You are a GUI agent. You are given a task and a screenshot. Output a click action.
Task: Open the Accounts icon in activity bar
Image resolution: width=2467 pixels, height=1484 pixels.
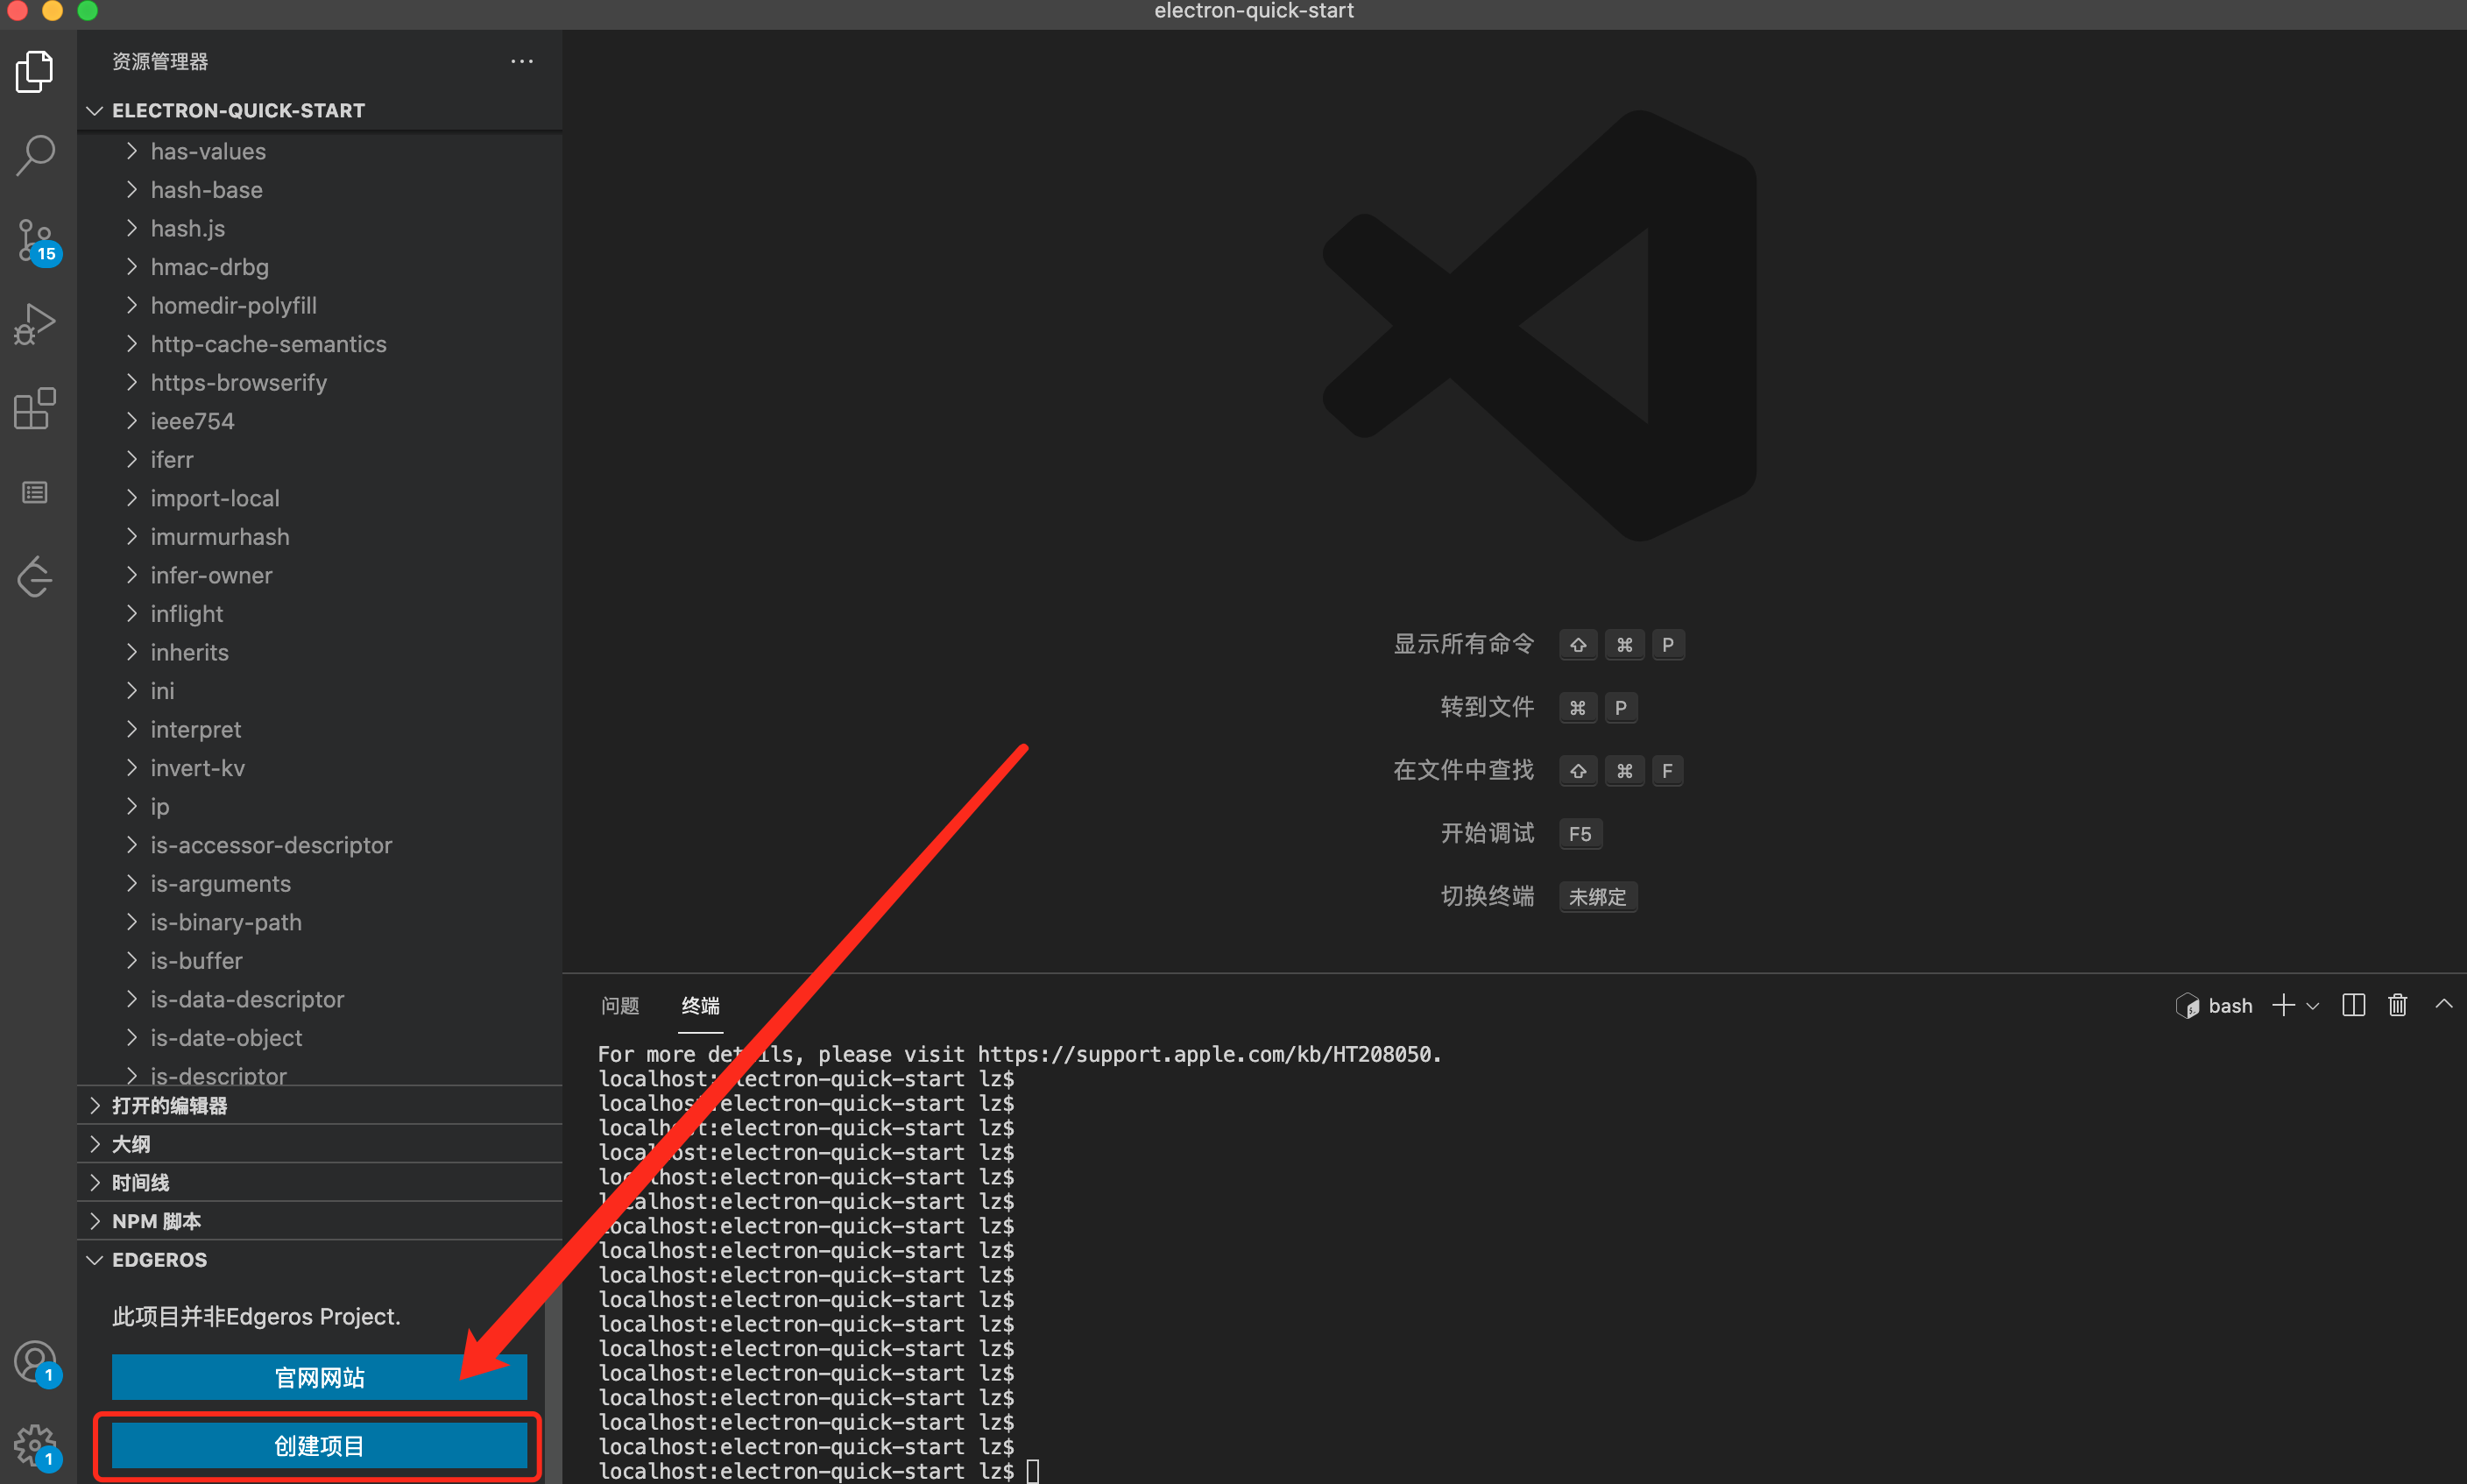37,1362
